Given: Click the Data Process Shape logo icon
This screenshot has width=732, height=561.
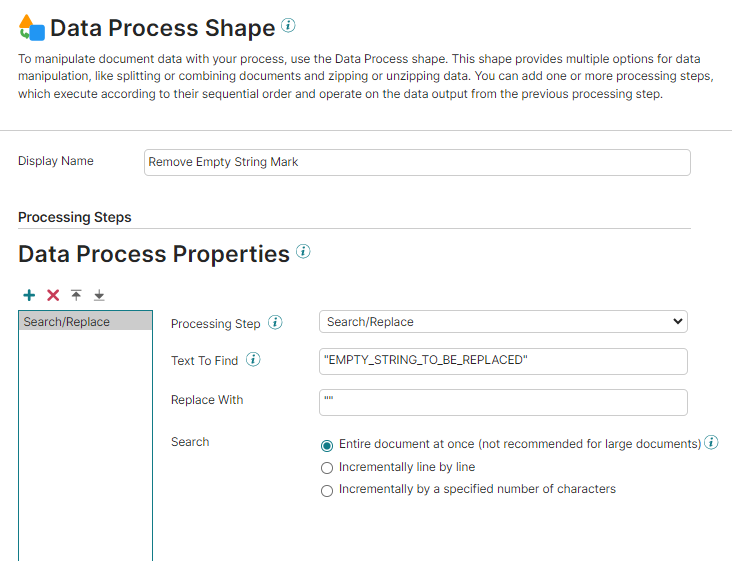Looking at the screenshot, I should 32,28.
